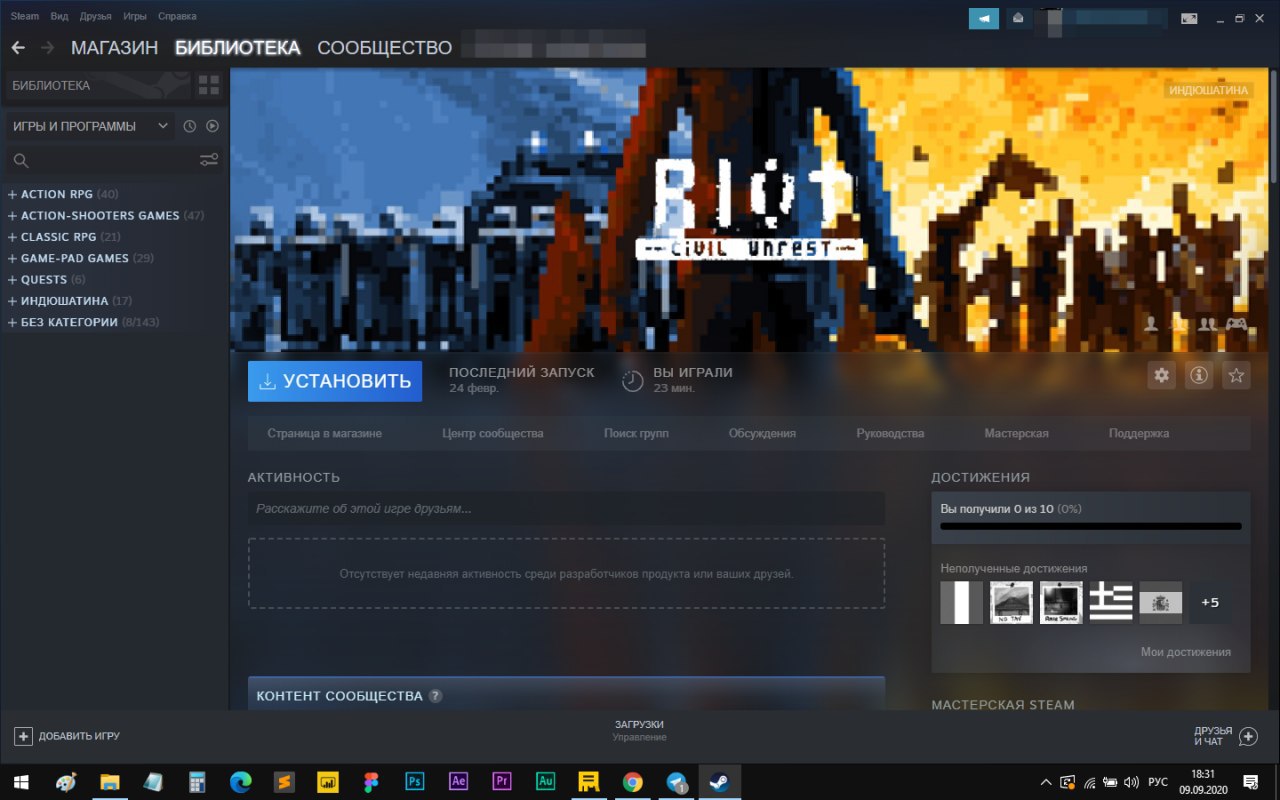The width and height of the screenshot is (1280, 800).
Task: Open Обсуждения link
Action: click(x=762, y=433)
